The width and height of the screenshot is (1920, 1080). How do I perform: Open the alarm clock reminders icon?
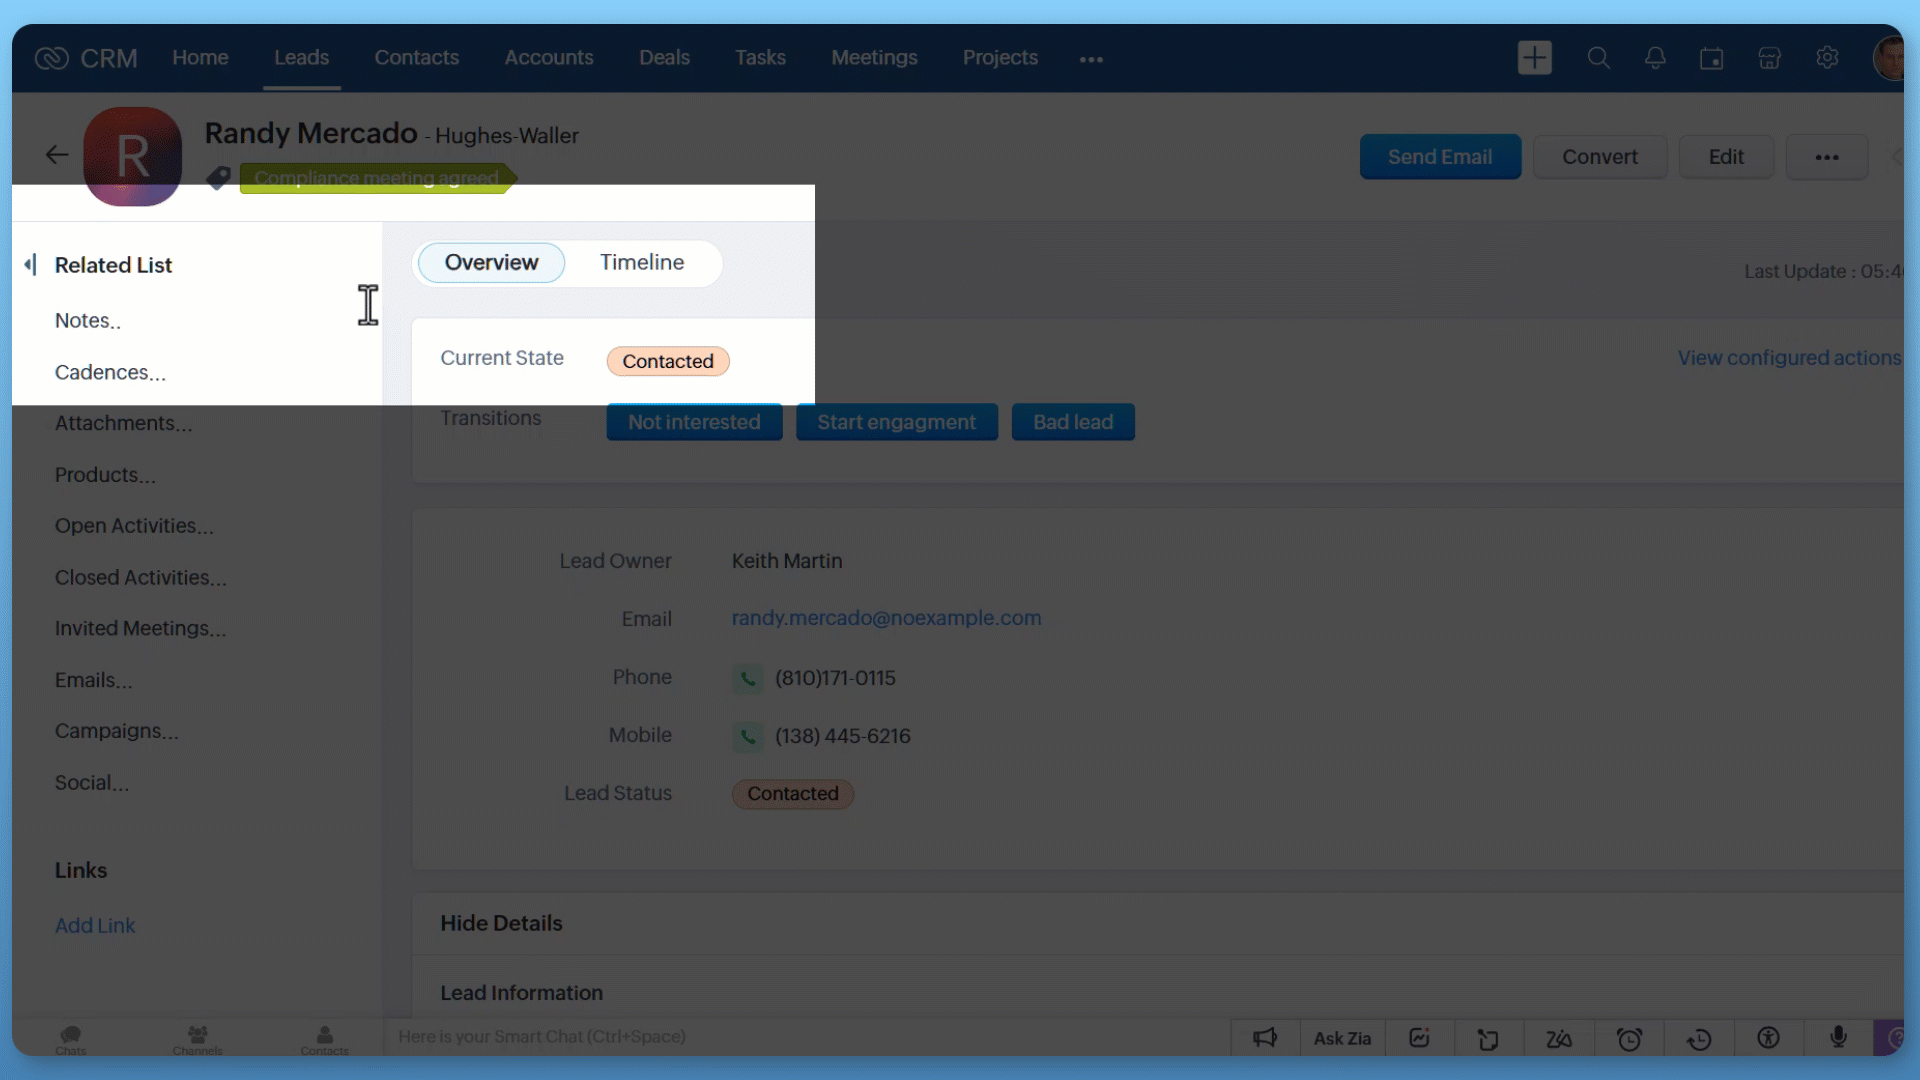click(1629, 1039)
